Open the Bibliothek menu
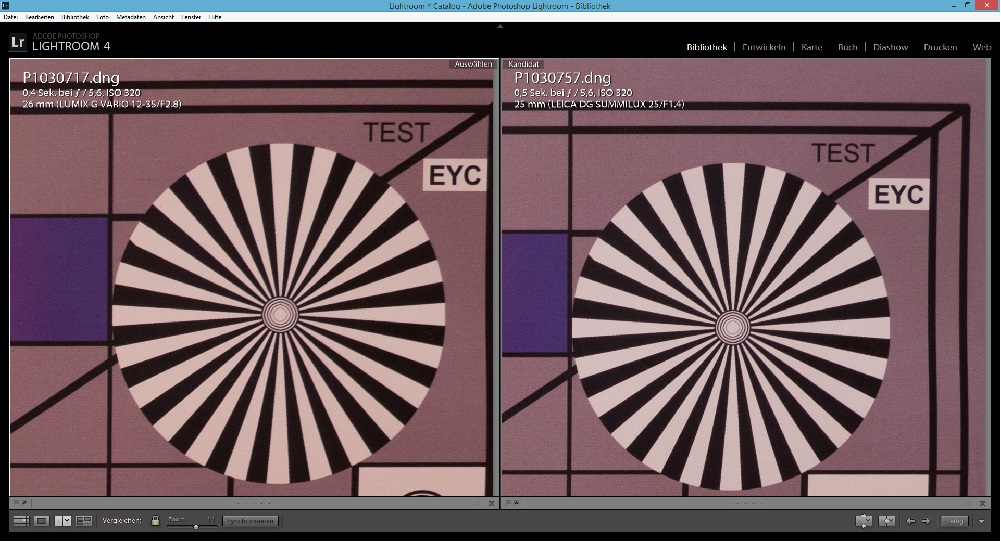1001x542 pixels. (75, 17)
